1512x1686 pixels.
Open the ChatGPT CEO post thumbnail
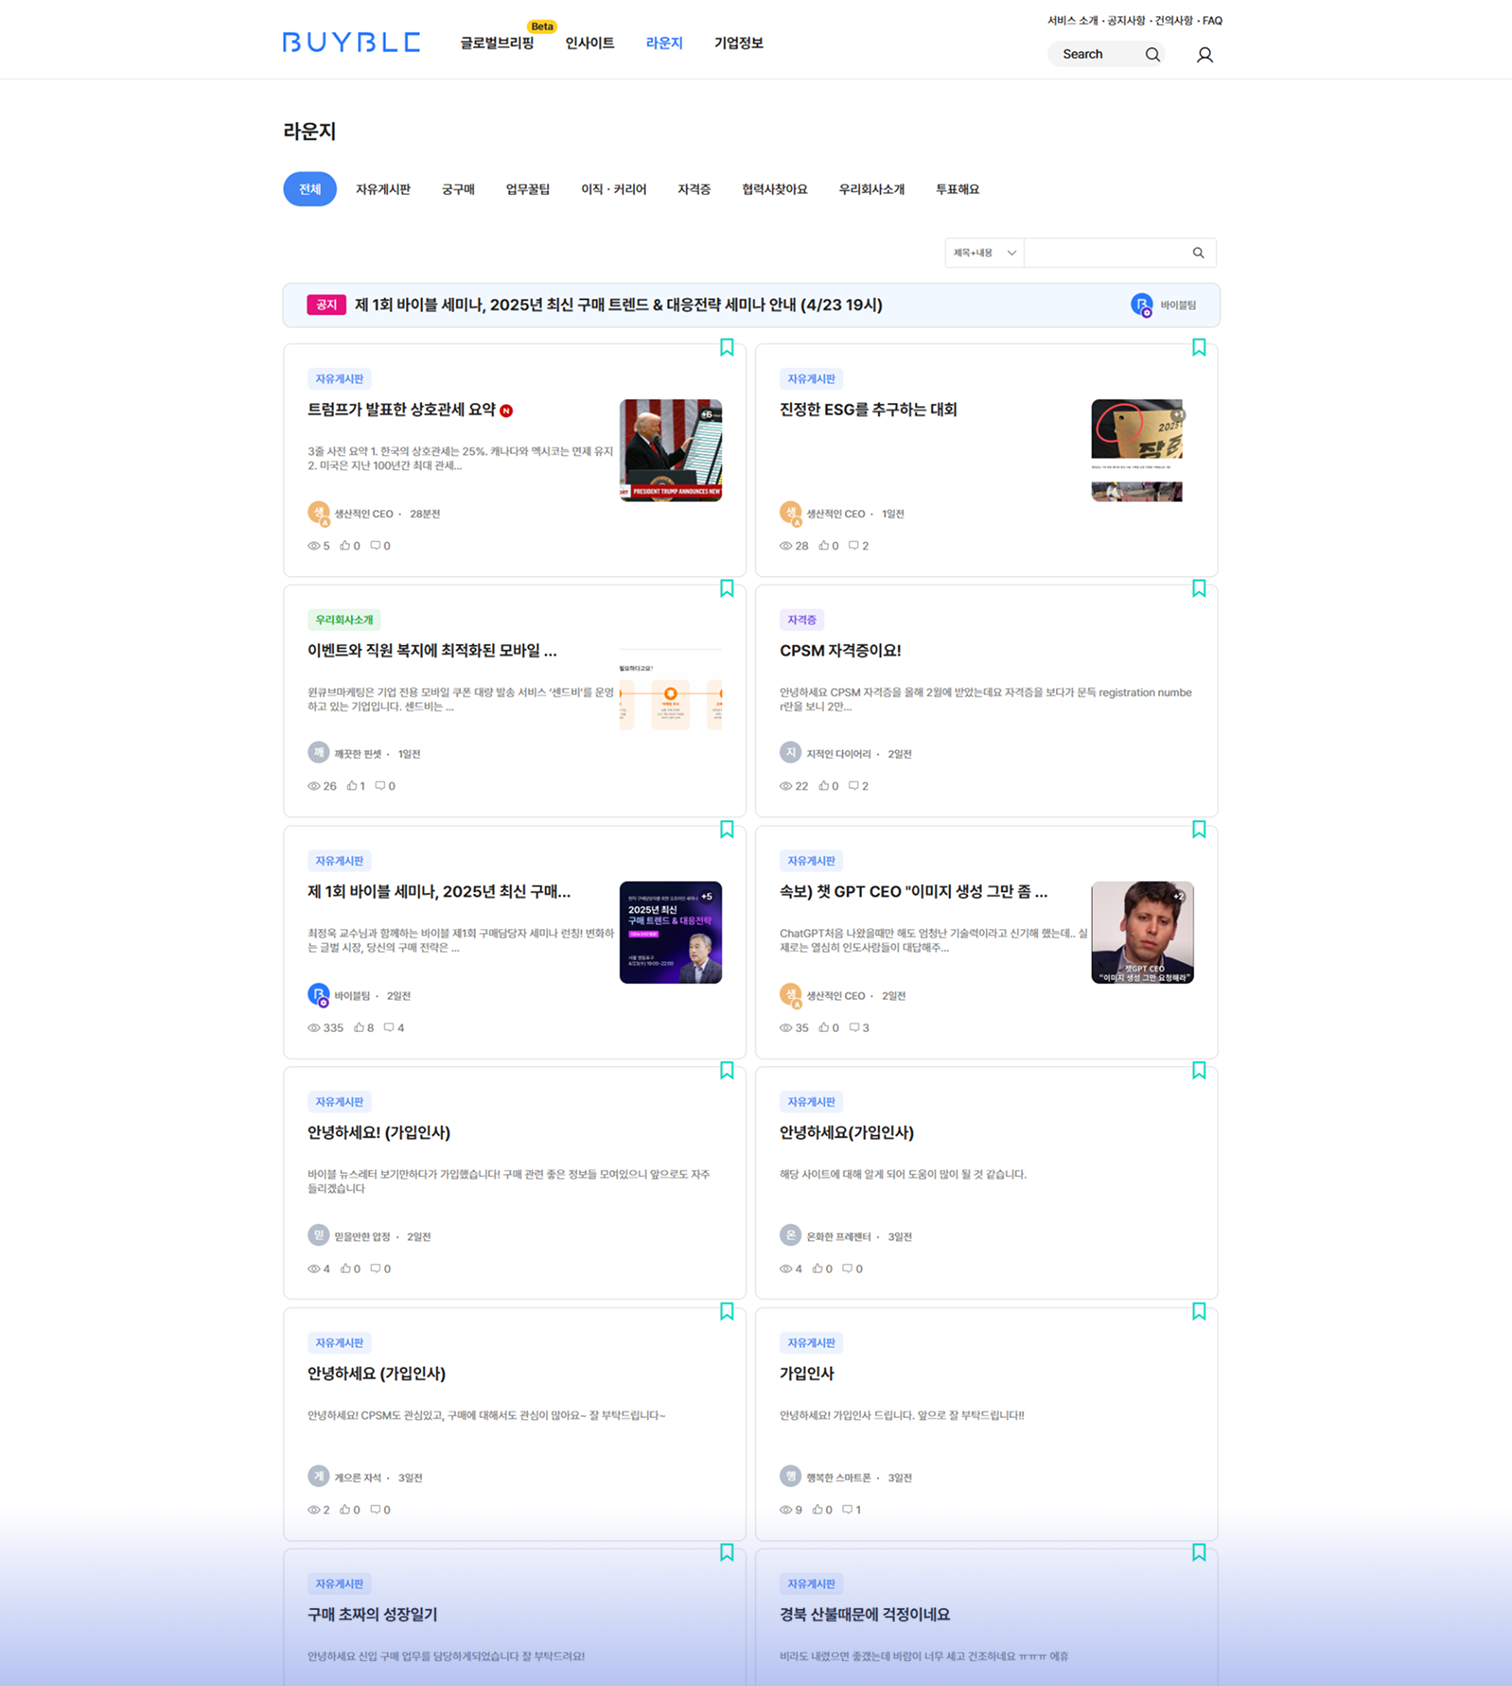pyautogui.click(x=1143, y=932)
